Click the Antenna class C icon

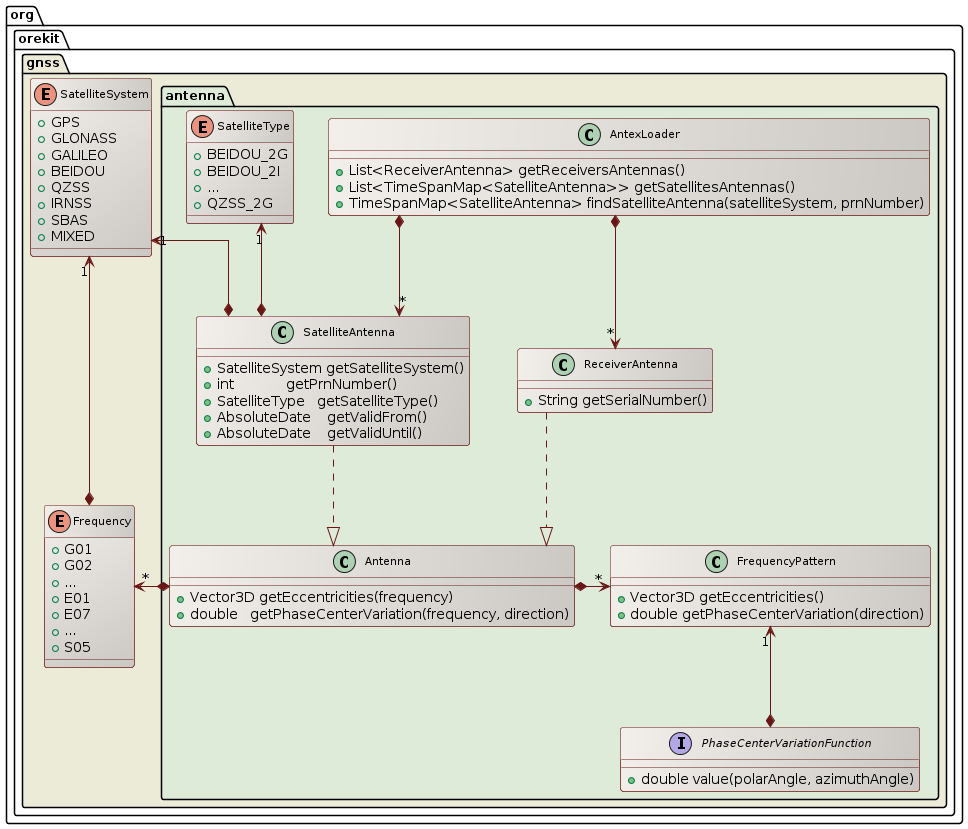coord(345,561)
